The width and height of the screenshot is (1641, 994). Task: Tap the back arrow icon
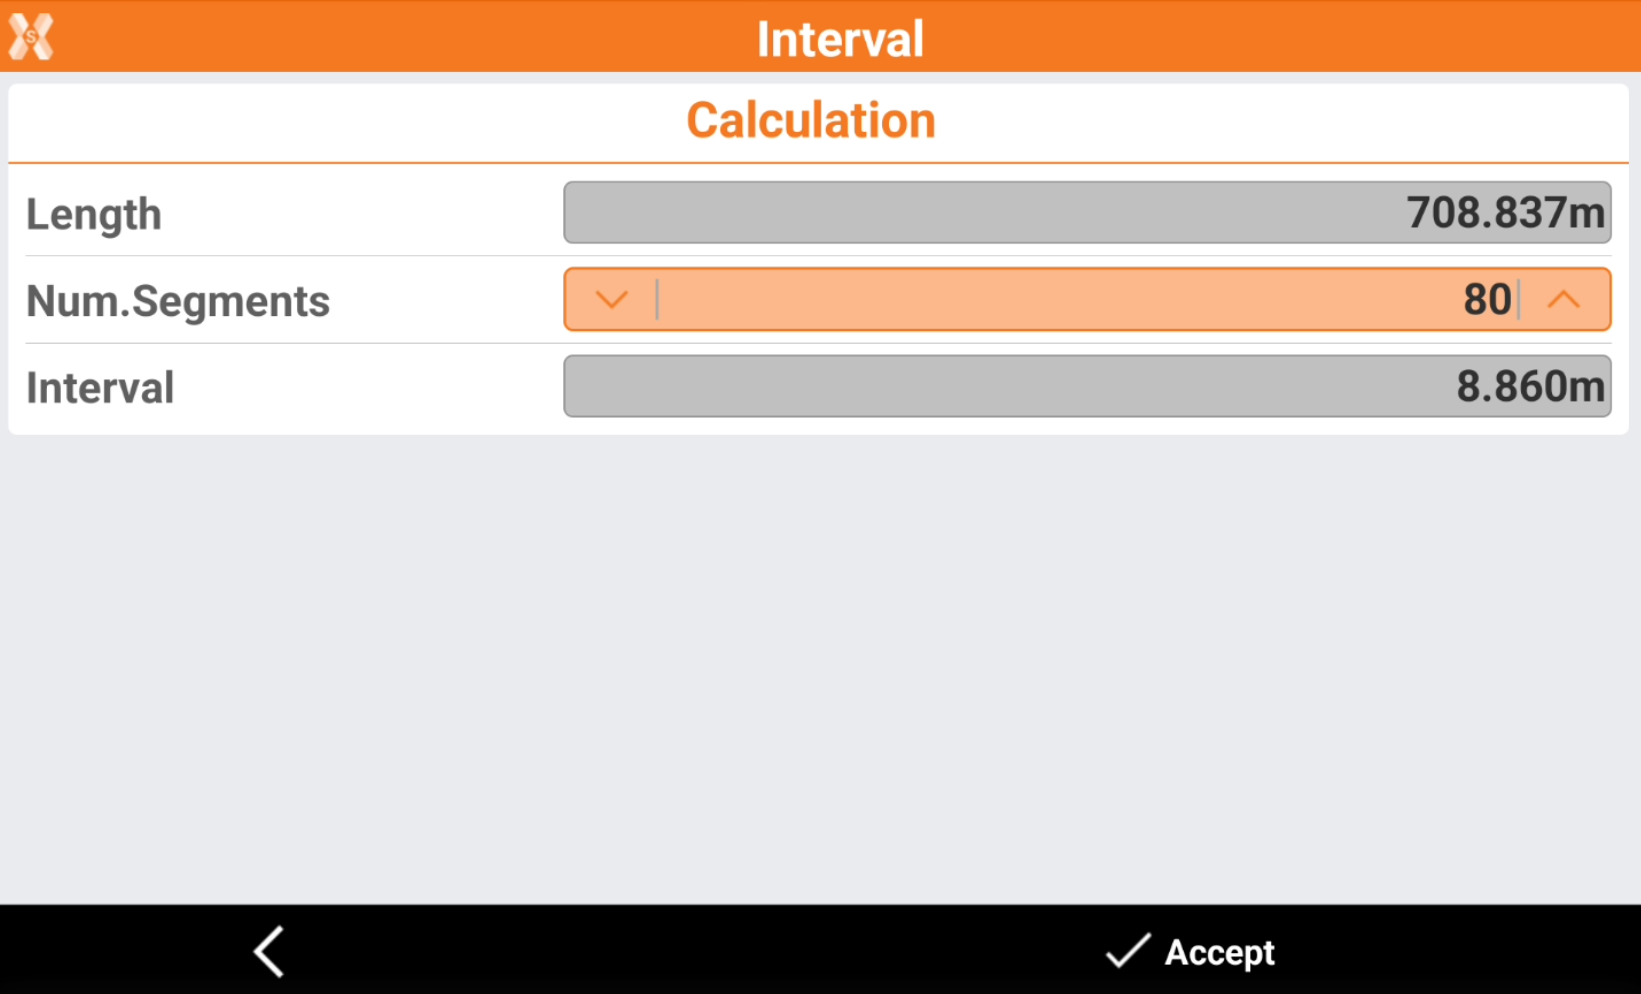[x=269, y=951]
